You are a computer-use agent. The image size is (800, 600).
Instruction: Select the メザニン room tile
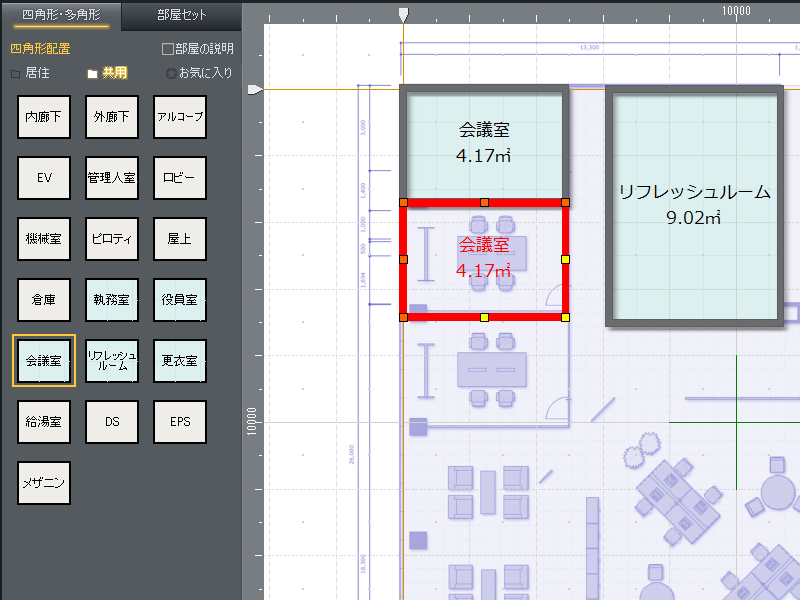43,482
